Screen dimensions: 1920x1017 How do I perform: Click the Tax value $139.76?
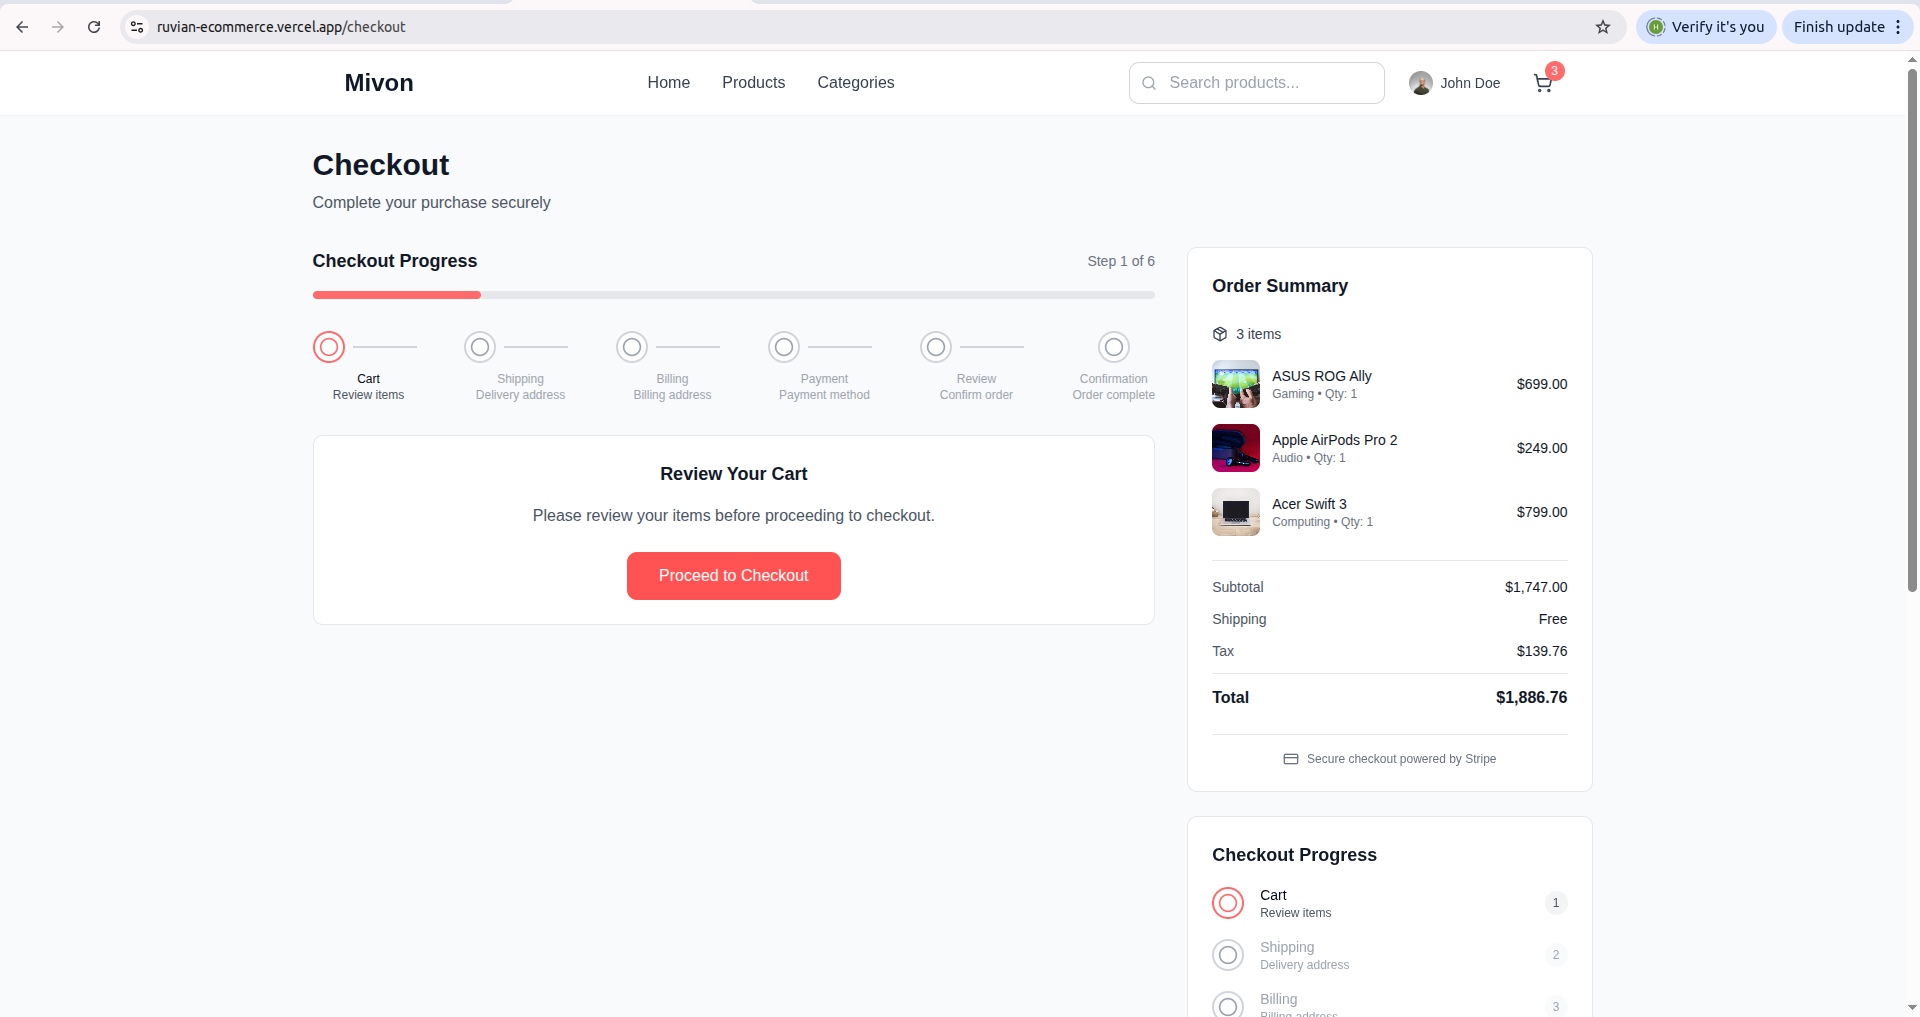[1542, 651]
